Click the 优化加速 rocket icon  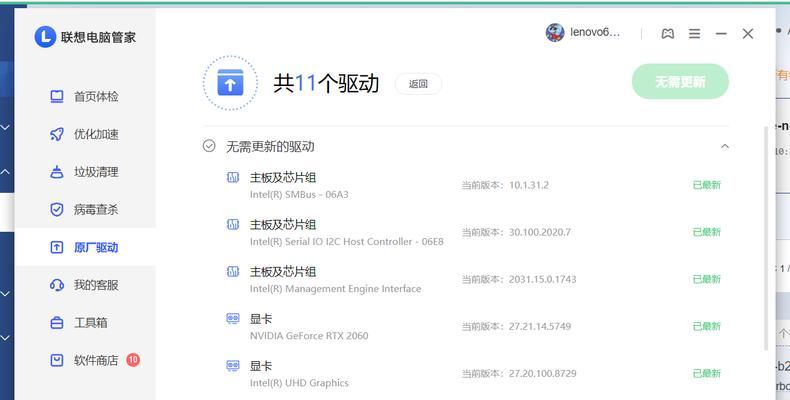[57, 135]
